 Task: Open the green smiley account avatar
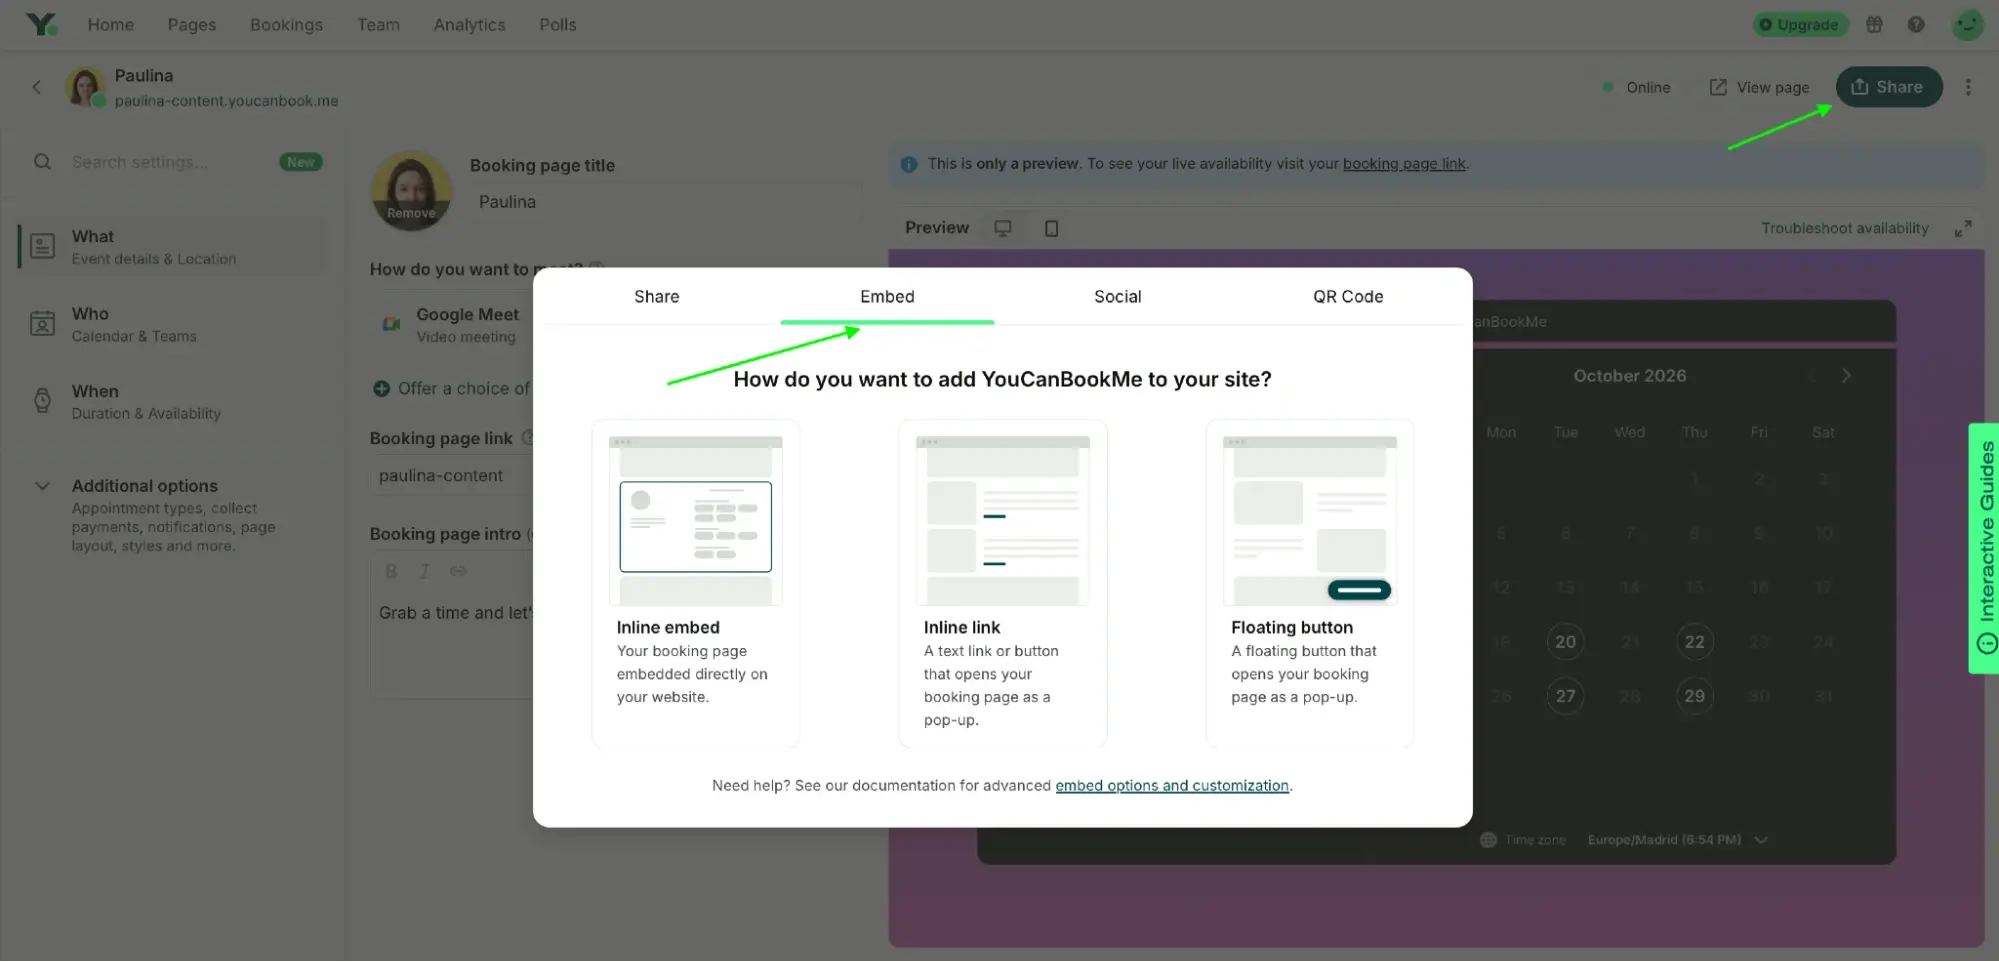coord(1967,24)
